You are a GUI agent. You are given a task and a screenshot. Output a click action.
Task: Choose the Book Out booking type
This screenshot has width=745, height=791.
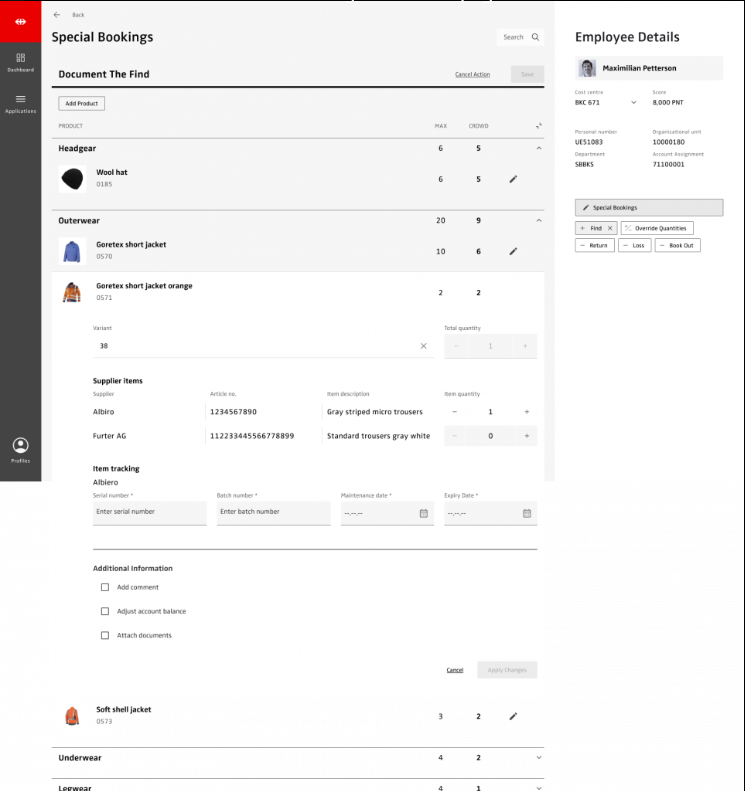678,245
